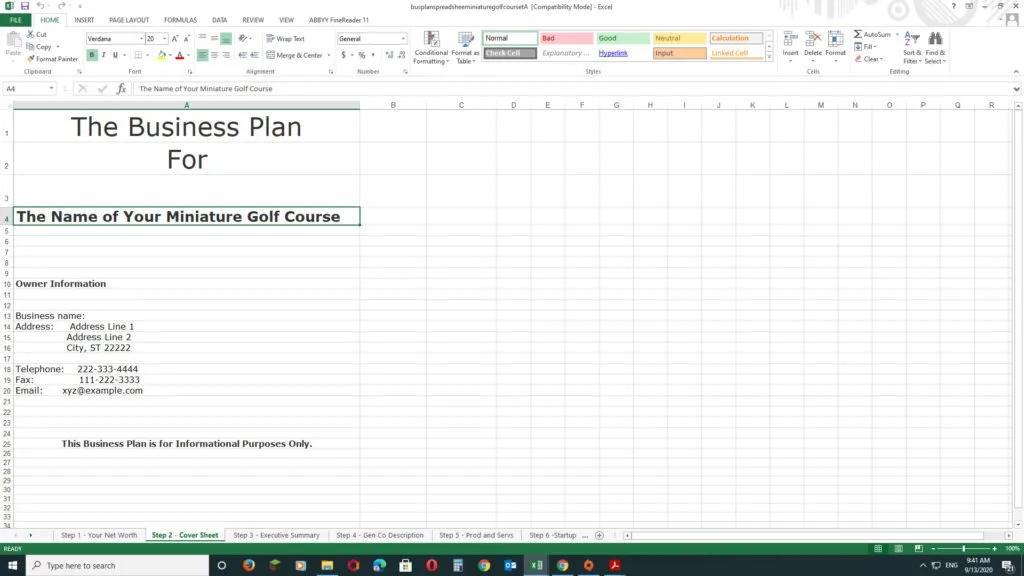Open sheet tab Step 3 - Executive Summary

point(276,535)
